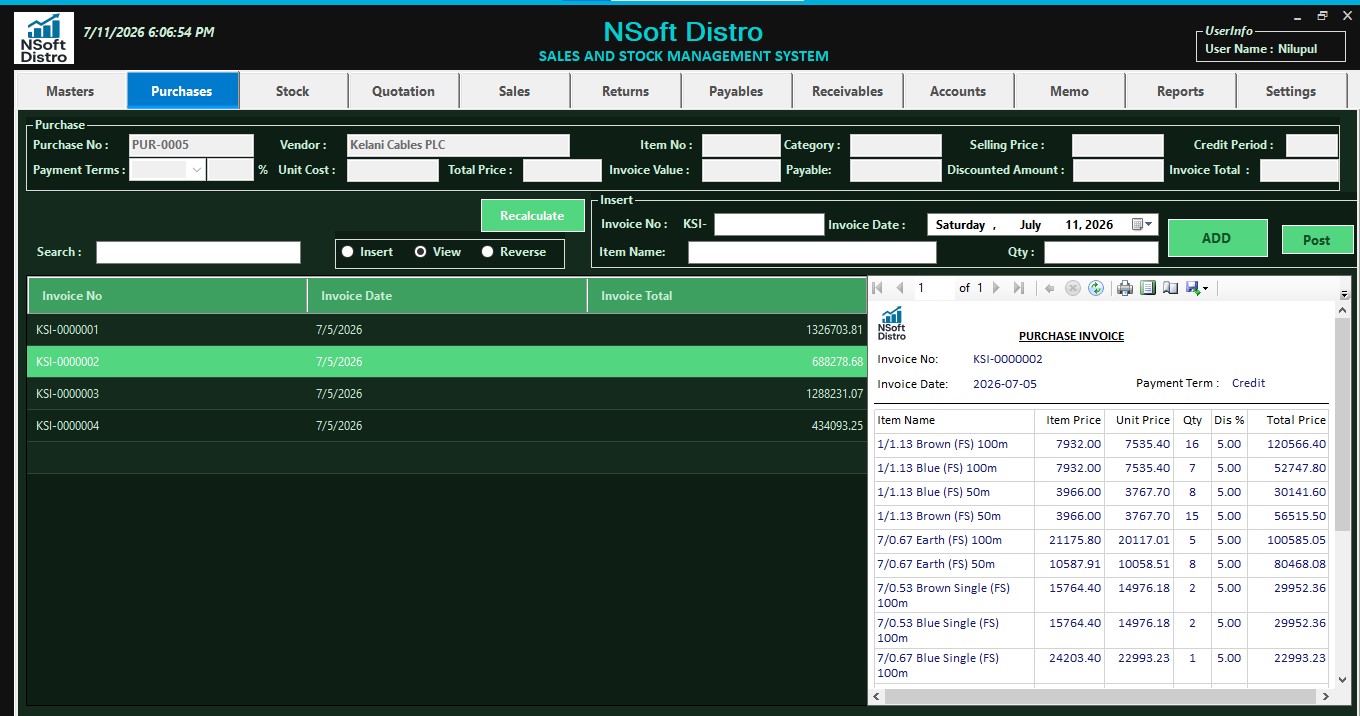
Task: Click the Unit Cost field
Action: point(392,170)
